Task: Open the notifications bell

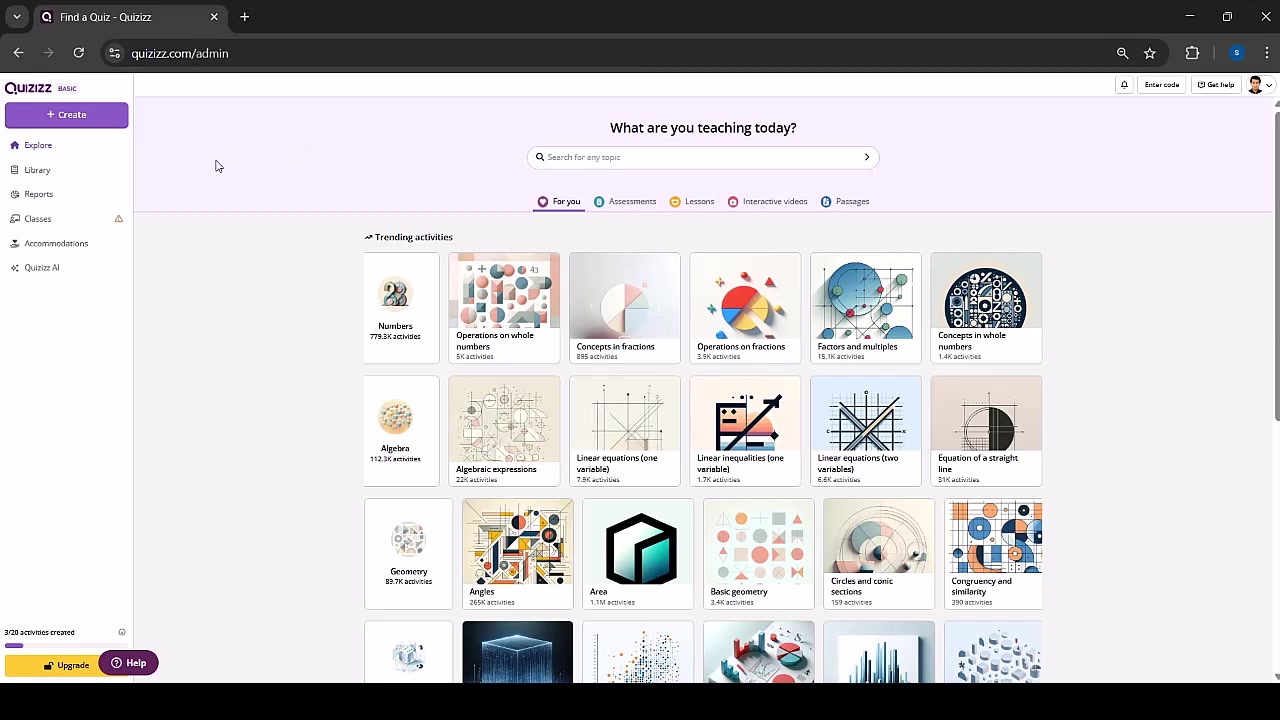Action: 1124,85
